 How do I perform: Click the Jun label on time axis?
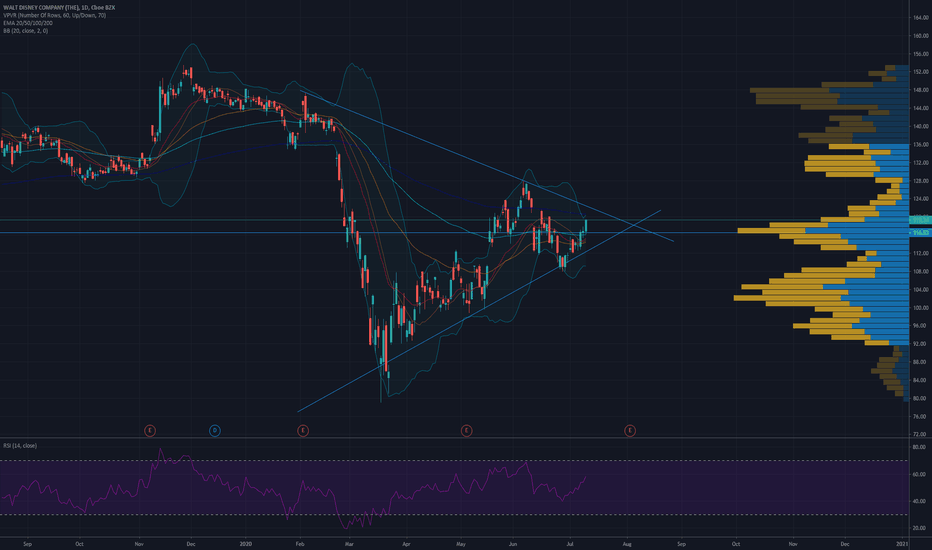tap(513, 544)
